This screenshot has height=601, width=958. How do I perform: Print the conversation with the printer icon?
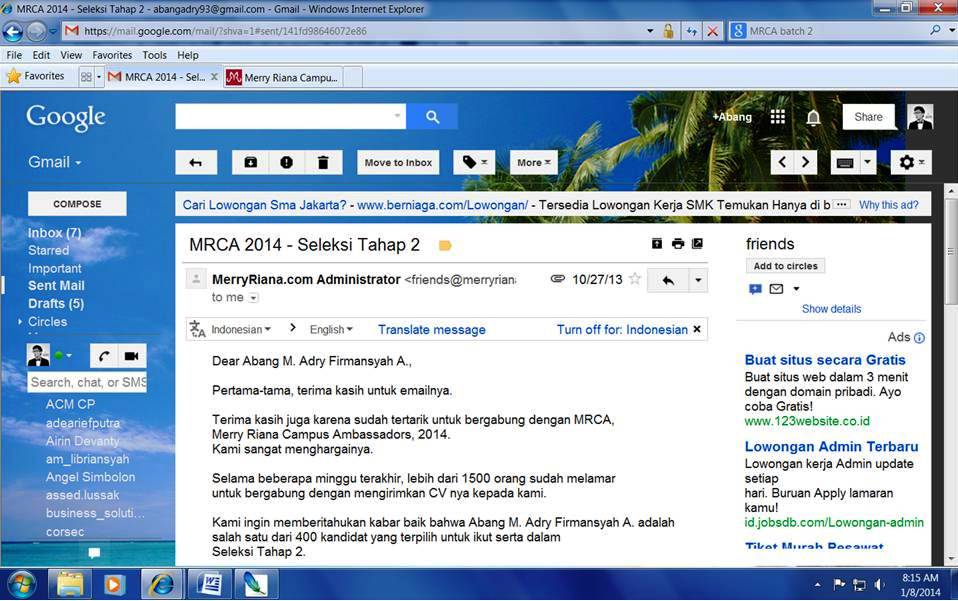(x=678, y=244)
